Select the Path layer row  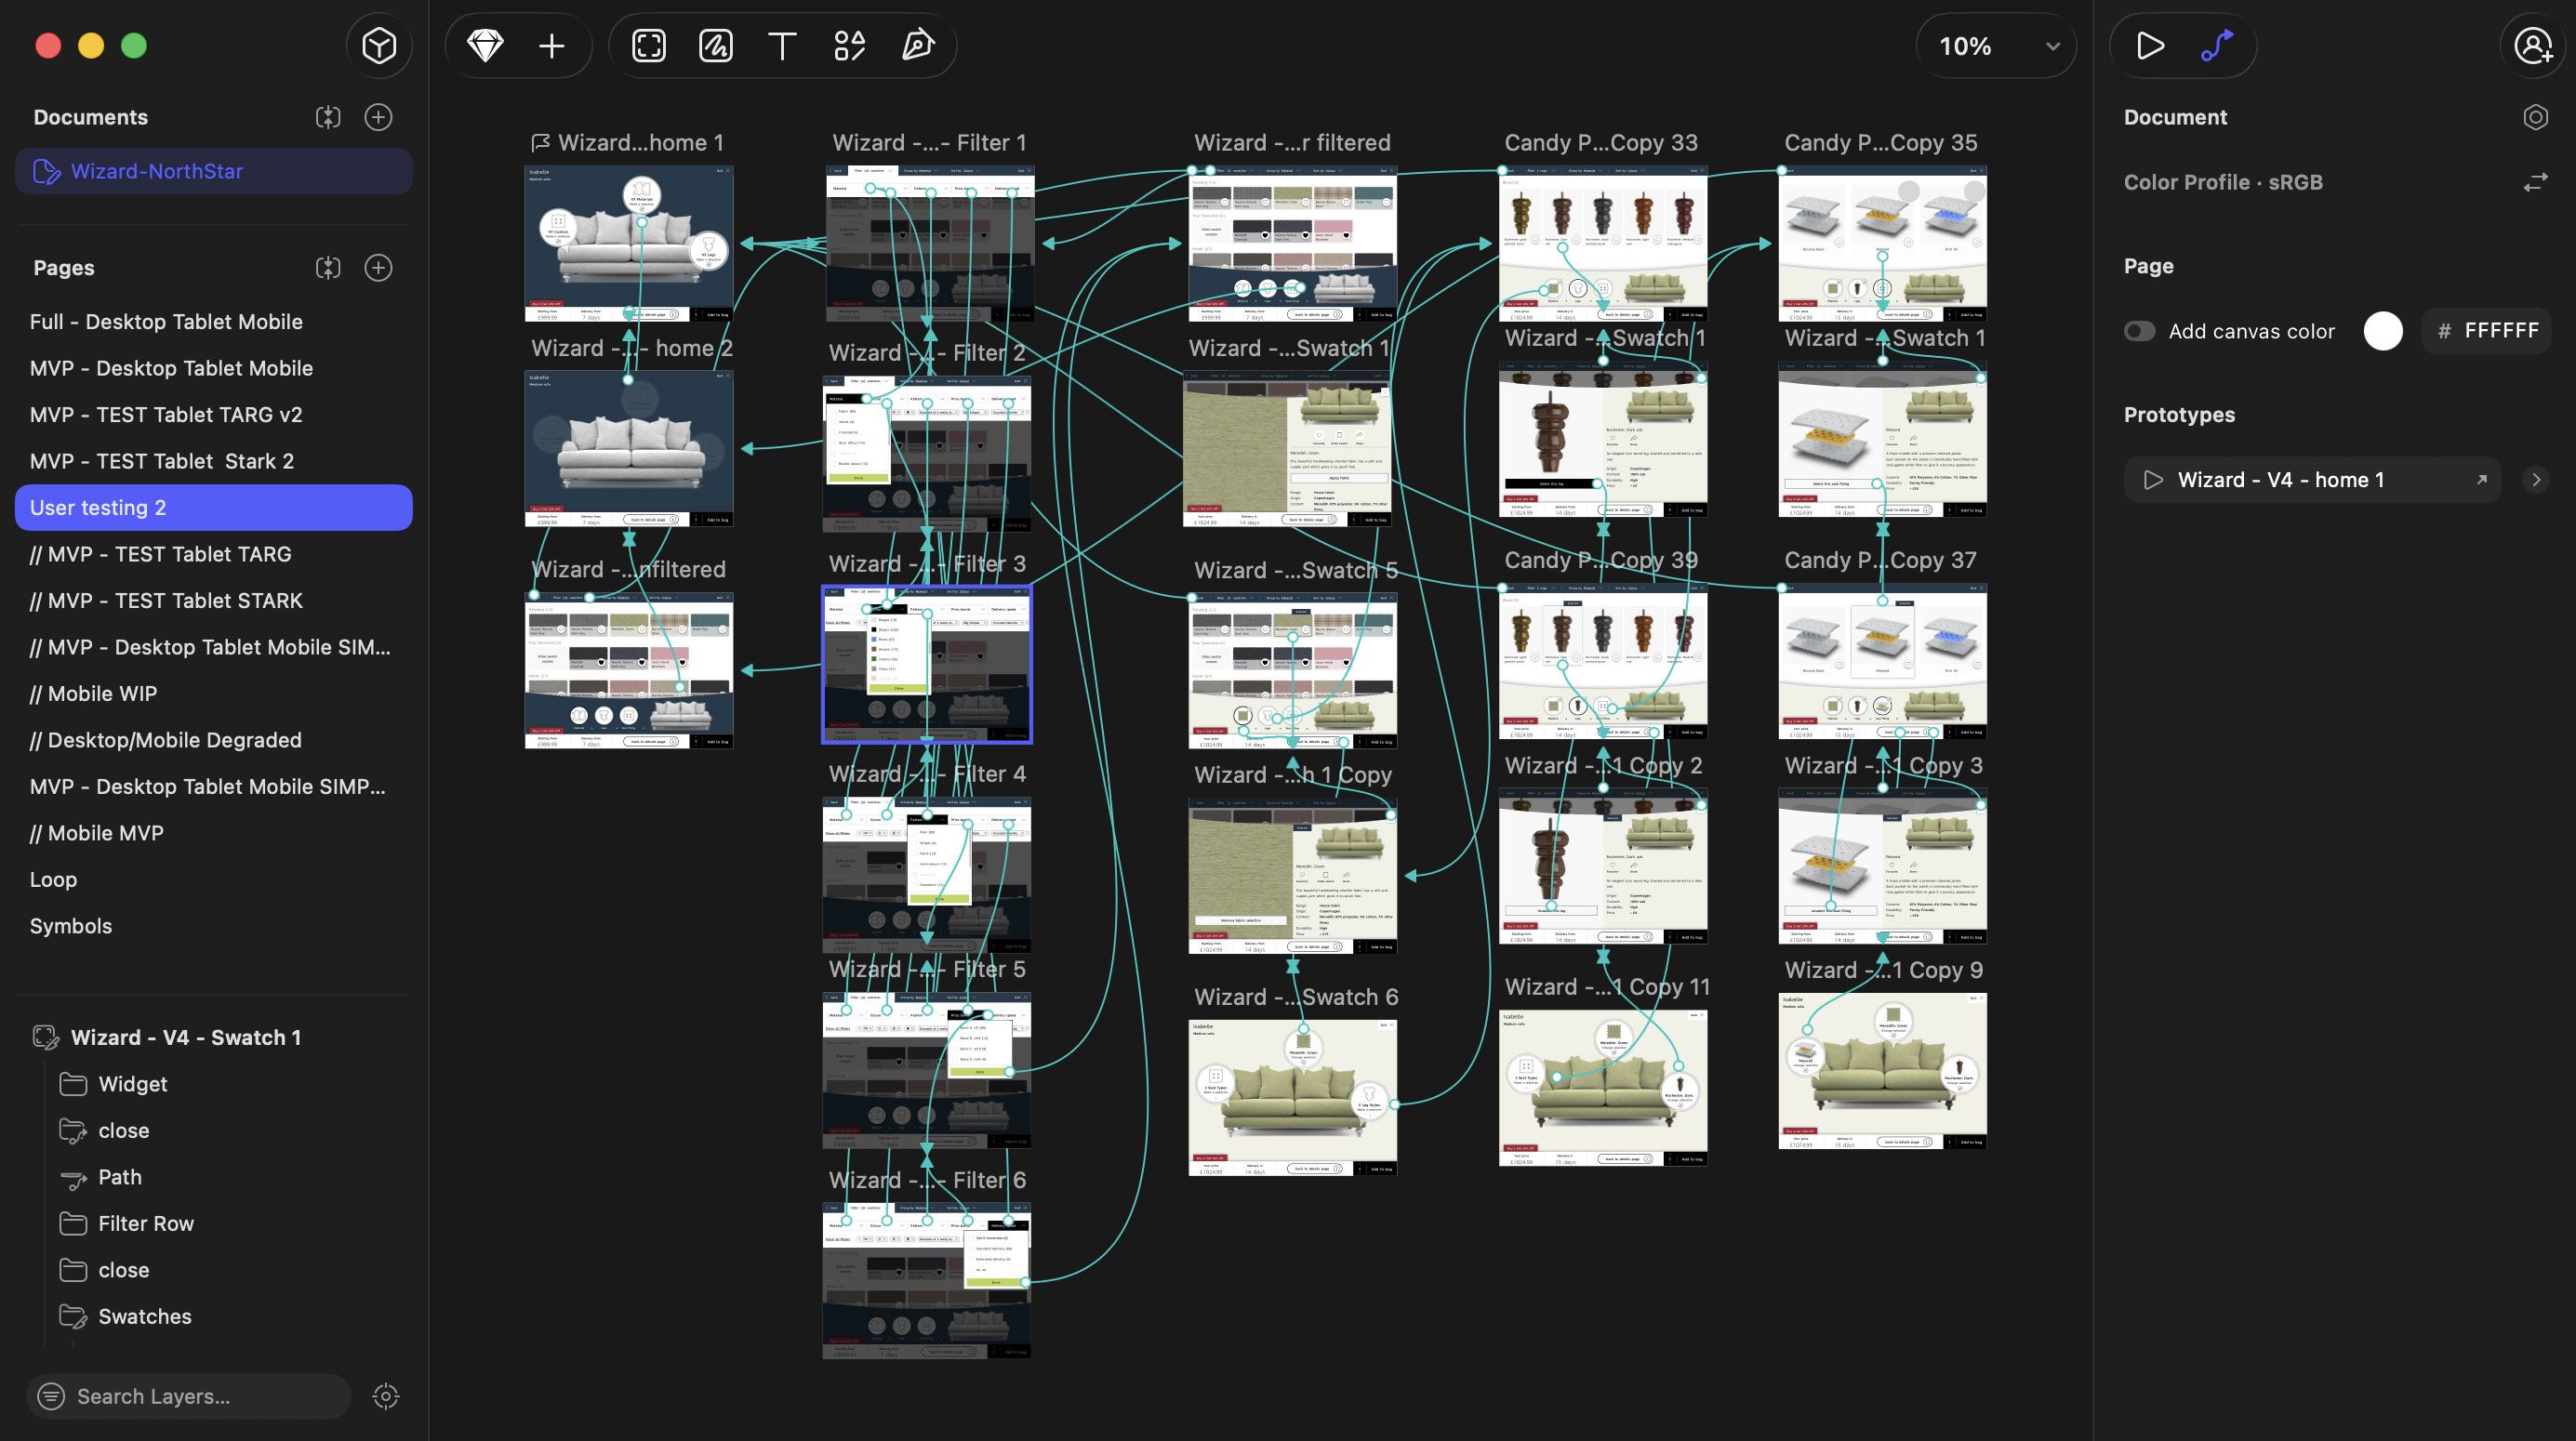[213, 1177]
